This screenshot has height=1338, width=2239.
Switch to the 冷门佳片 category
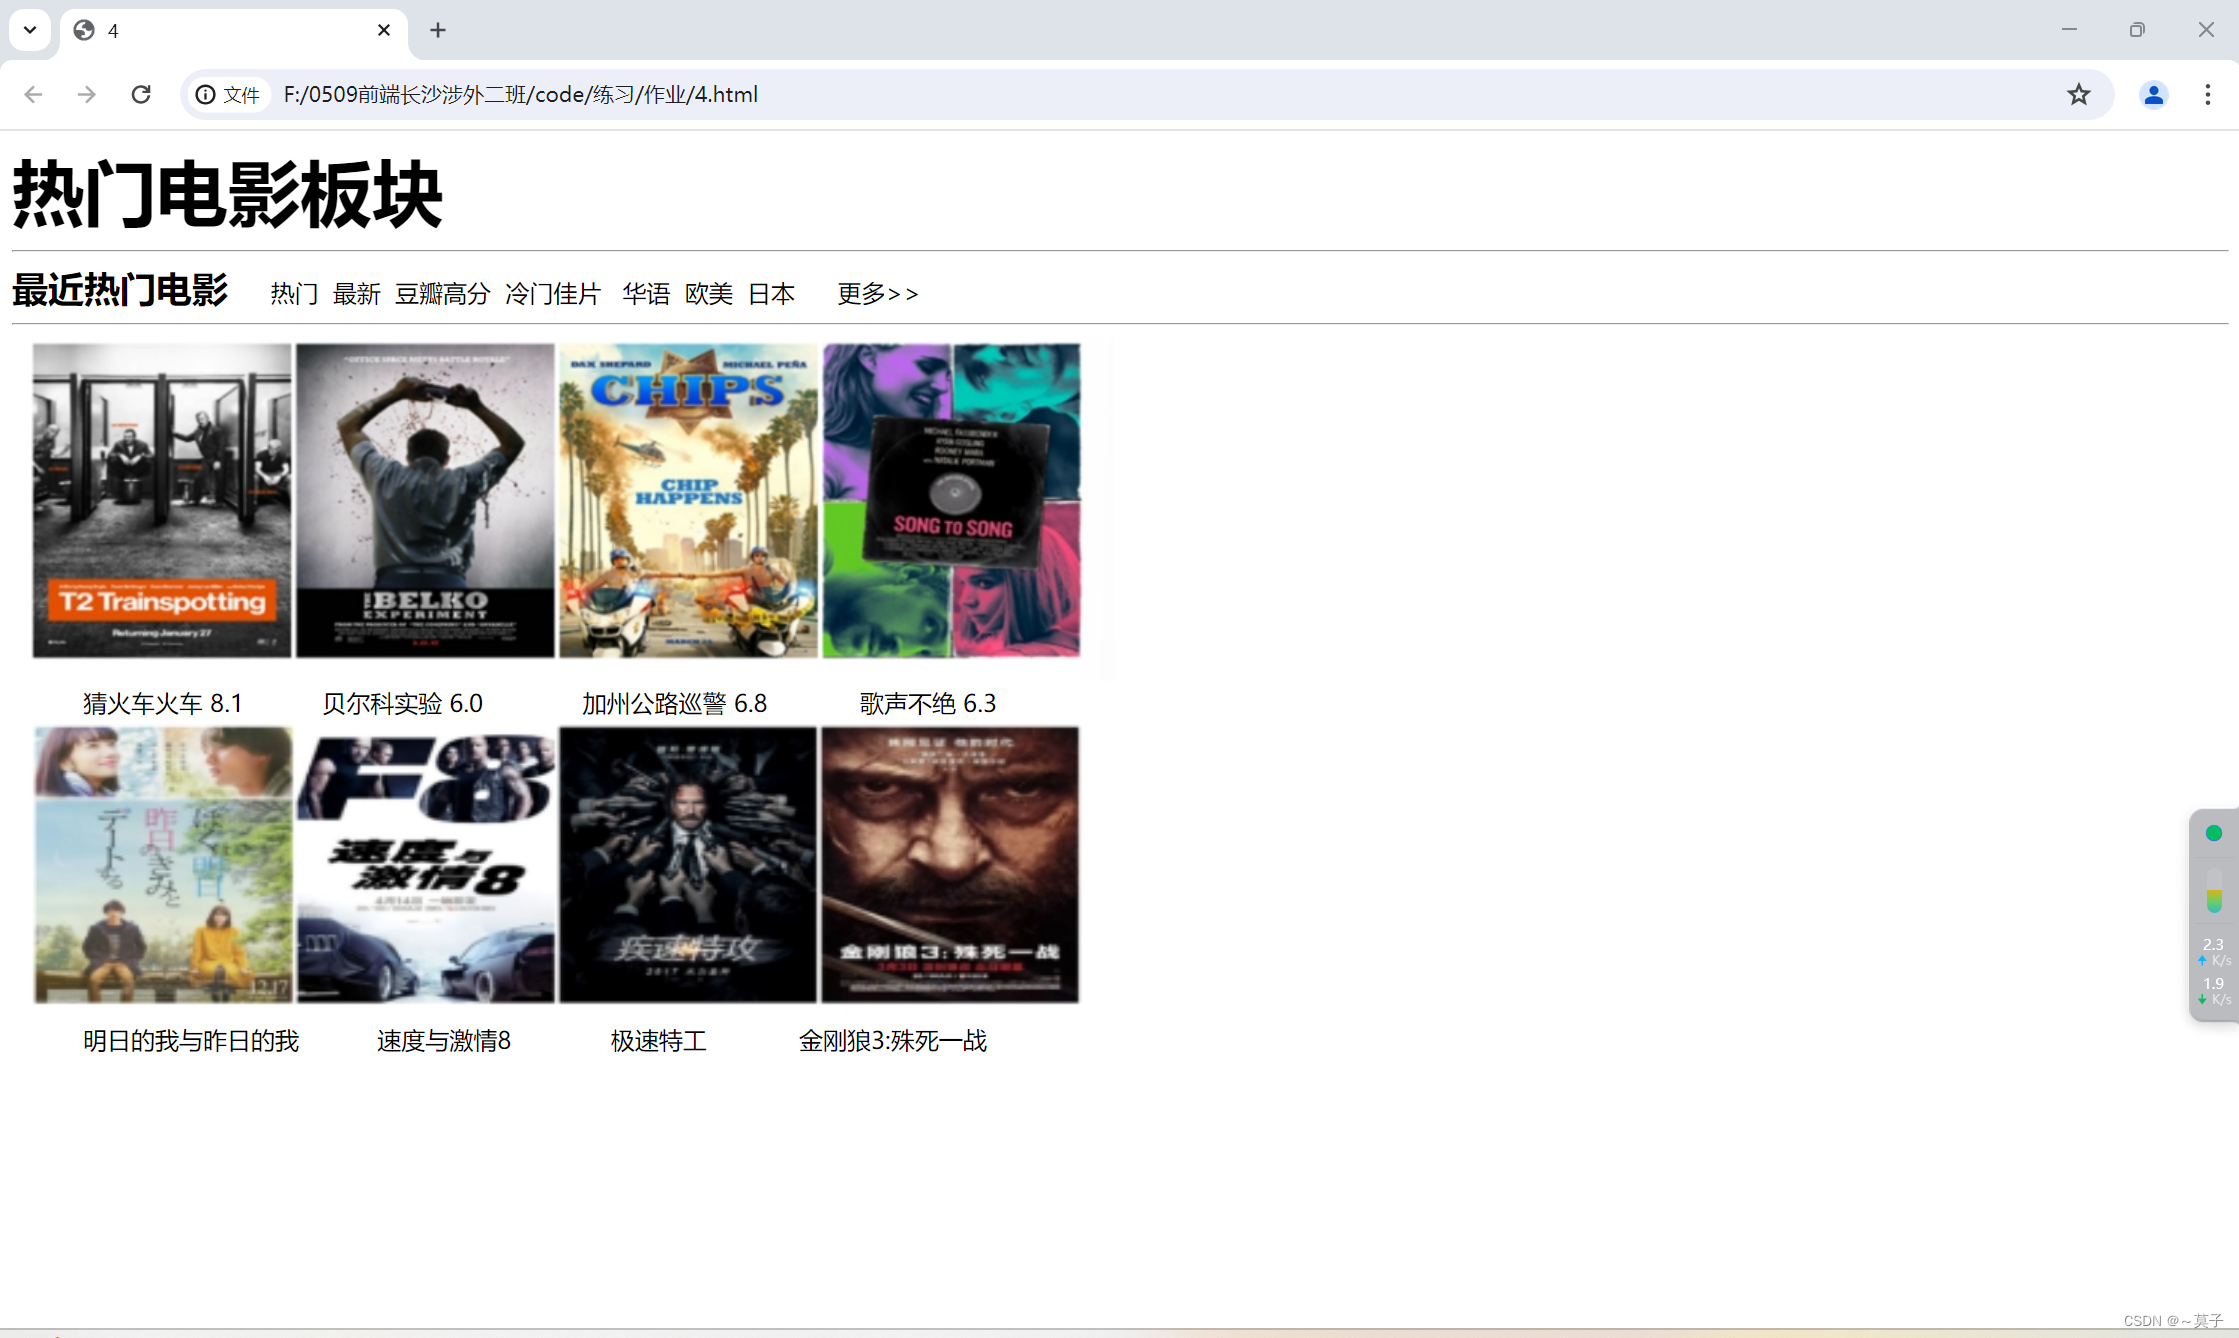click(x=553, y=294)
